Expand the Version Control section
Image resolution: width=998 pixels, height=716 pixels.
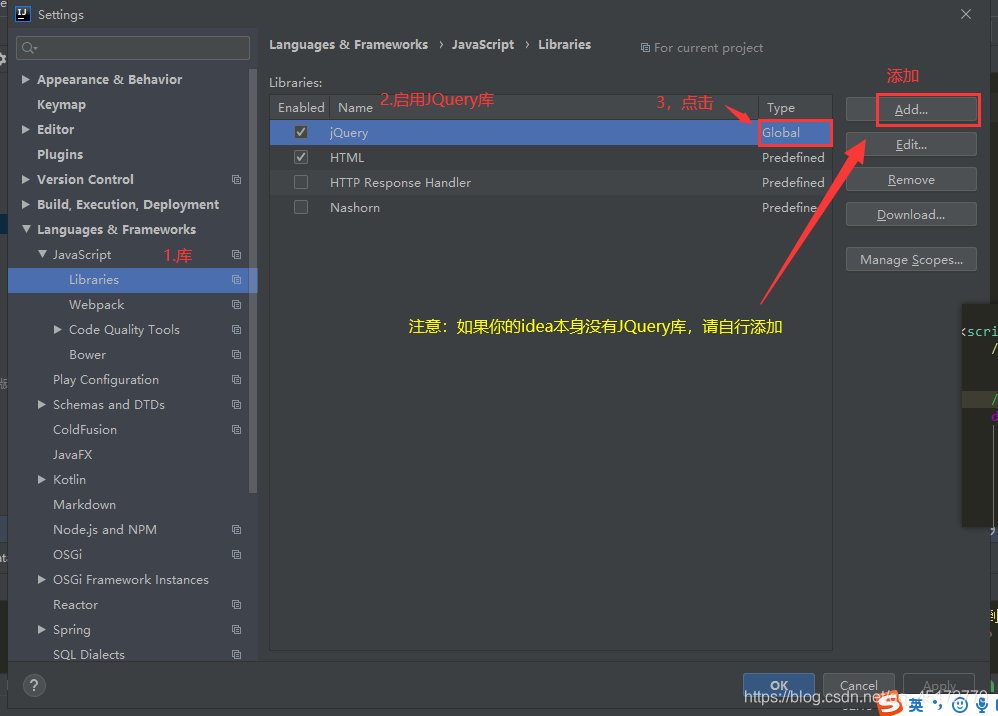(x=25, y=179)
